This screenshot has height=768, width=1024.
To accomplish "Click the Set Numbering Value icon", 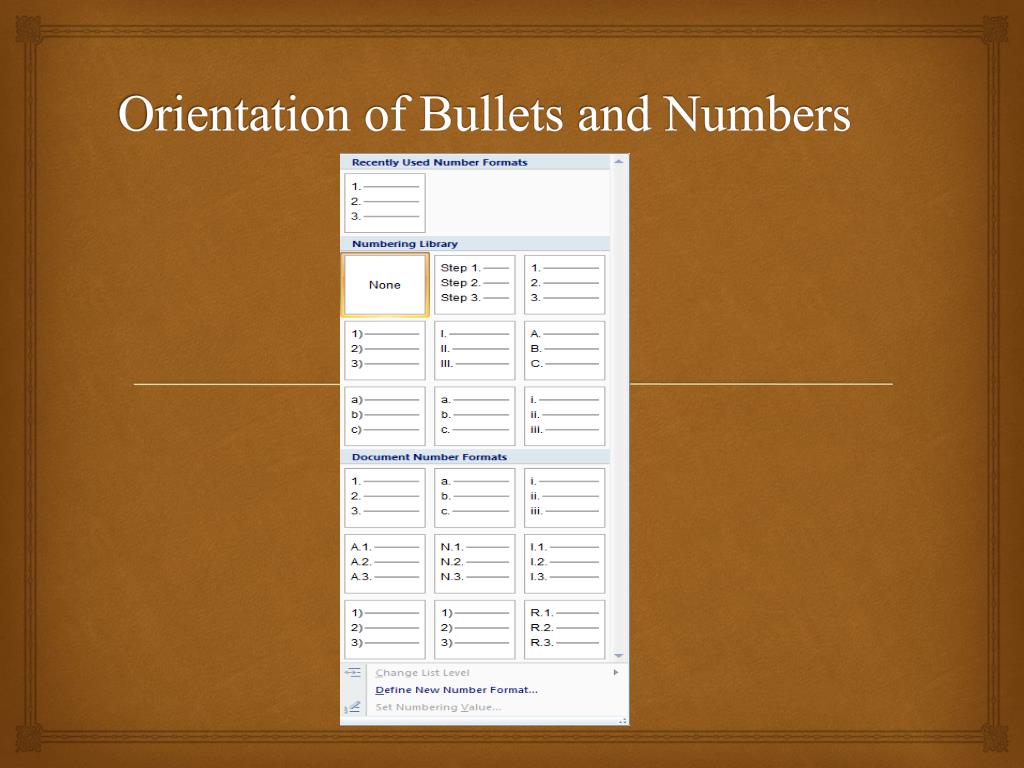I will point(353,707).
